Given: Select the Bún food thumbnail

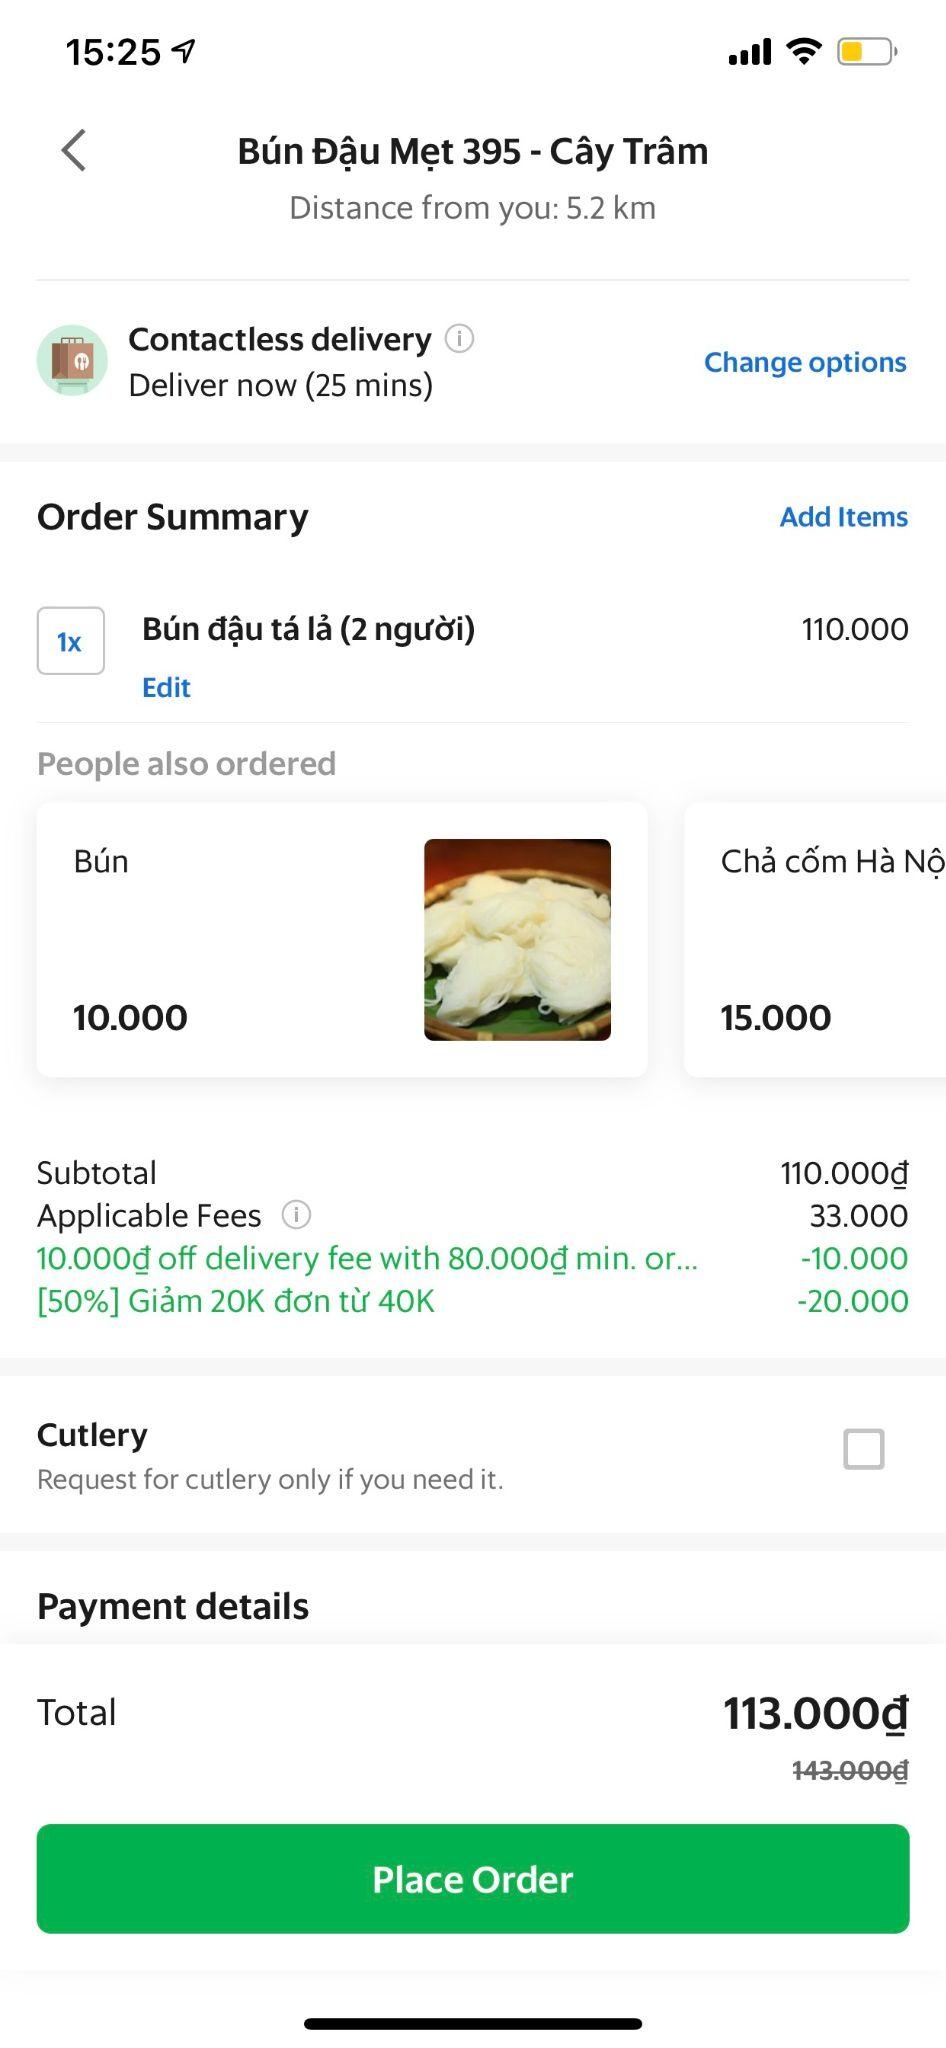Looking at the screenshot, I should 517,940.
